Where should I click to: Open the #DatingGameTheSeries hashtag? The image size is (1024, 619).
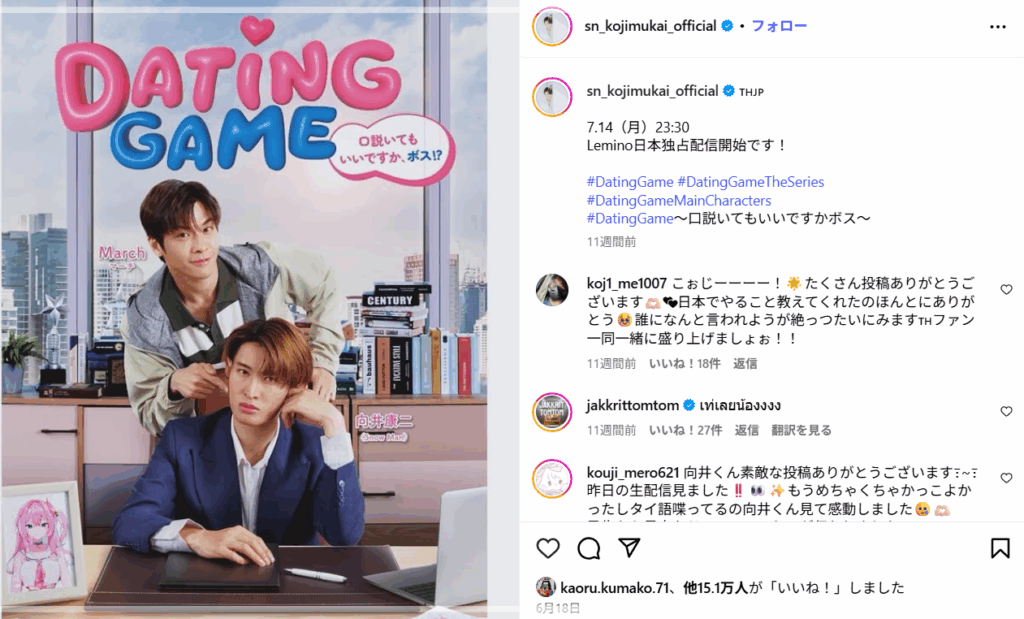click(750, 182)
